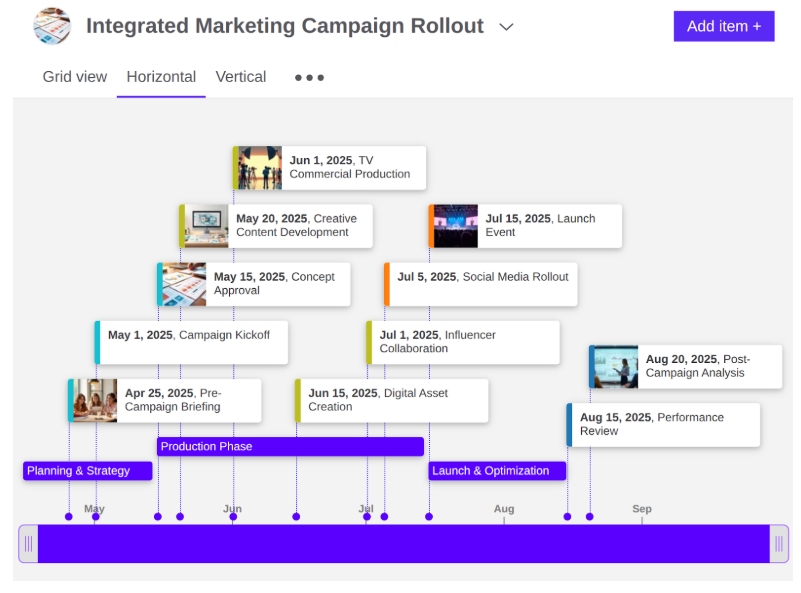Click the left handle of the timeline range slider

pyautogui.click(x=28, y=543)
